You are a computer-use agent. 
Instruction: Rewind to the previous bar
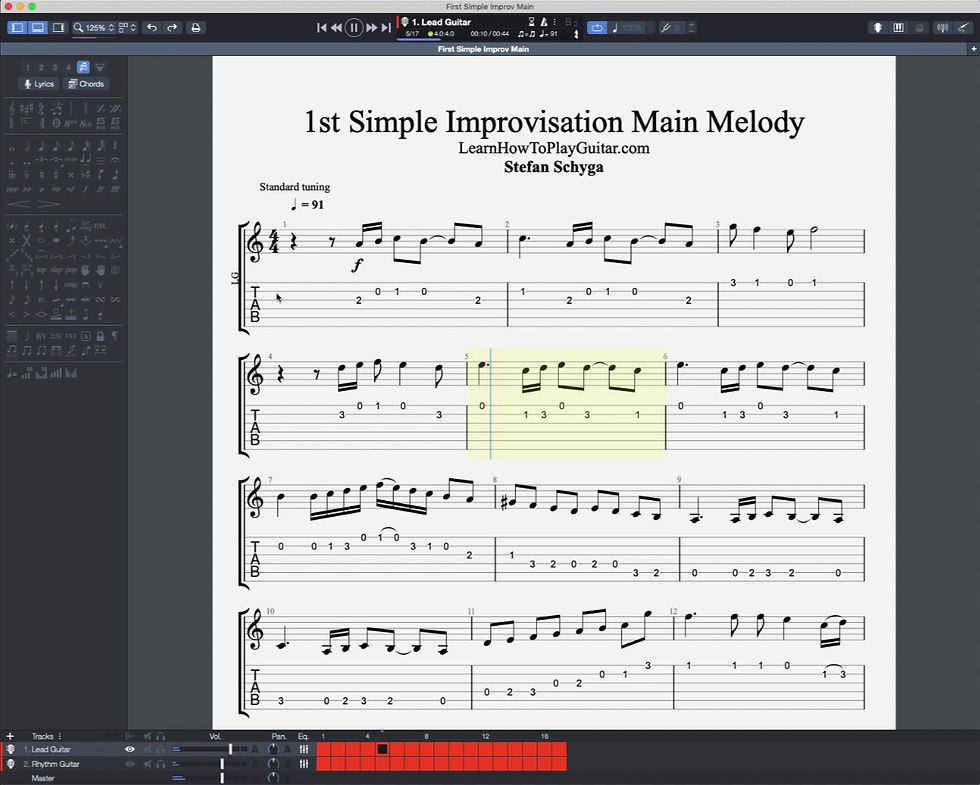coord(336,28)
